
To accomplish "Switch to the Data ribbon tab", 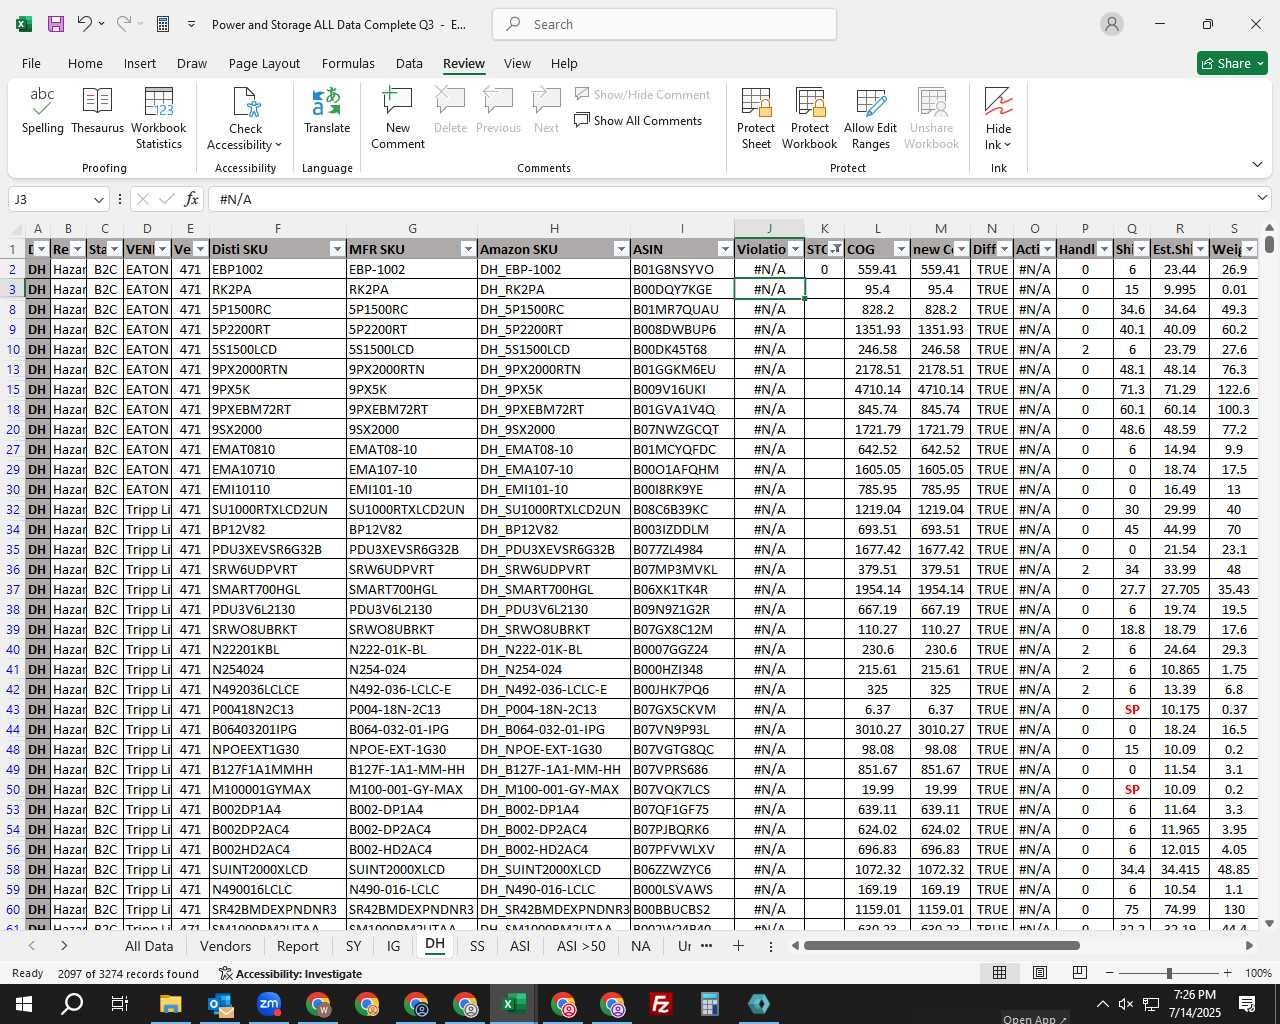I will pos(409,63).
